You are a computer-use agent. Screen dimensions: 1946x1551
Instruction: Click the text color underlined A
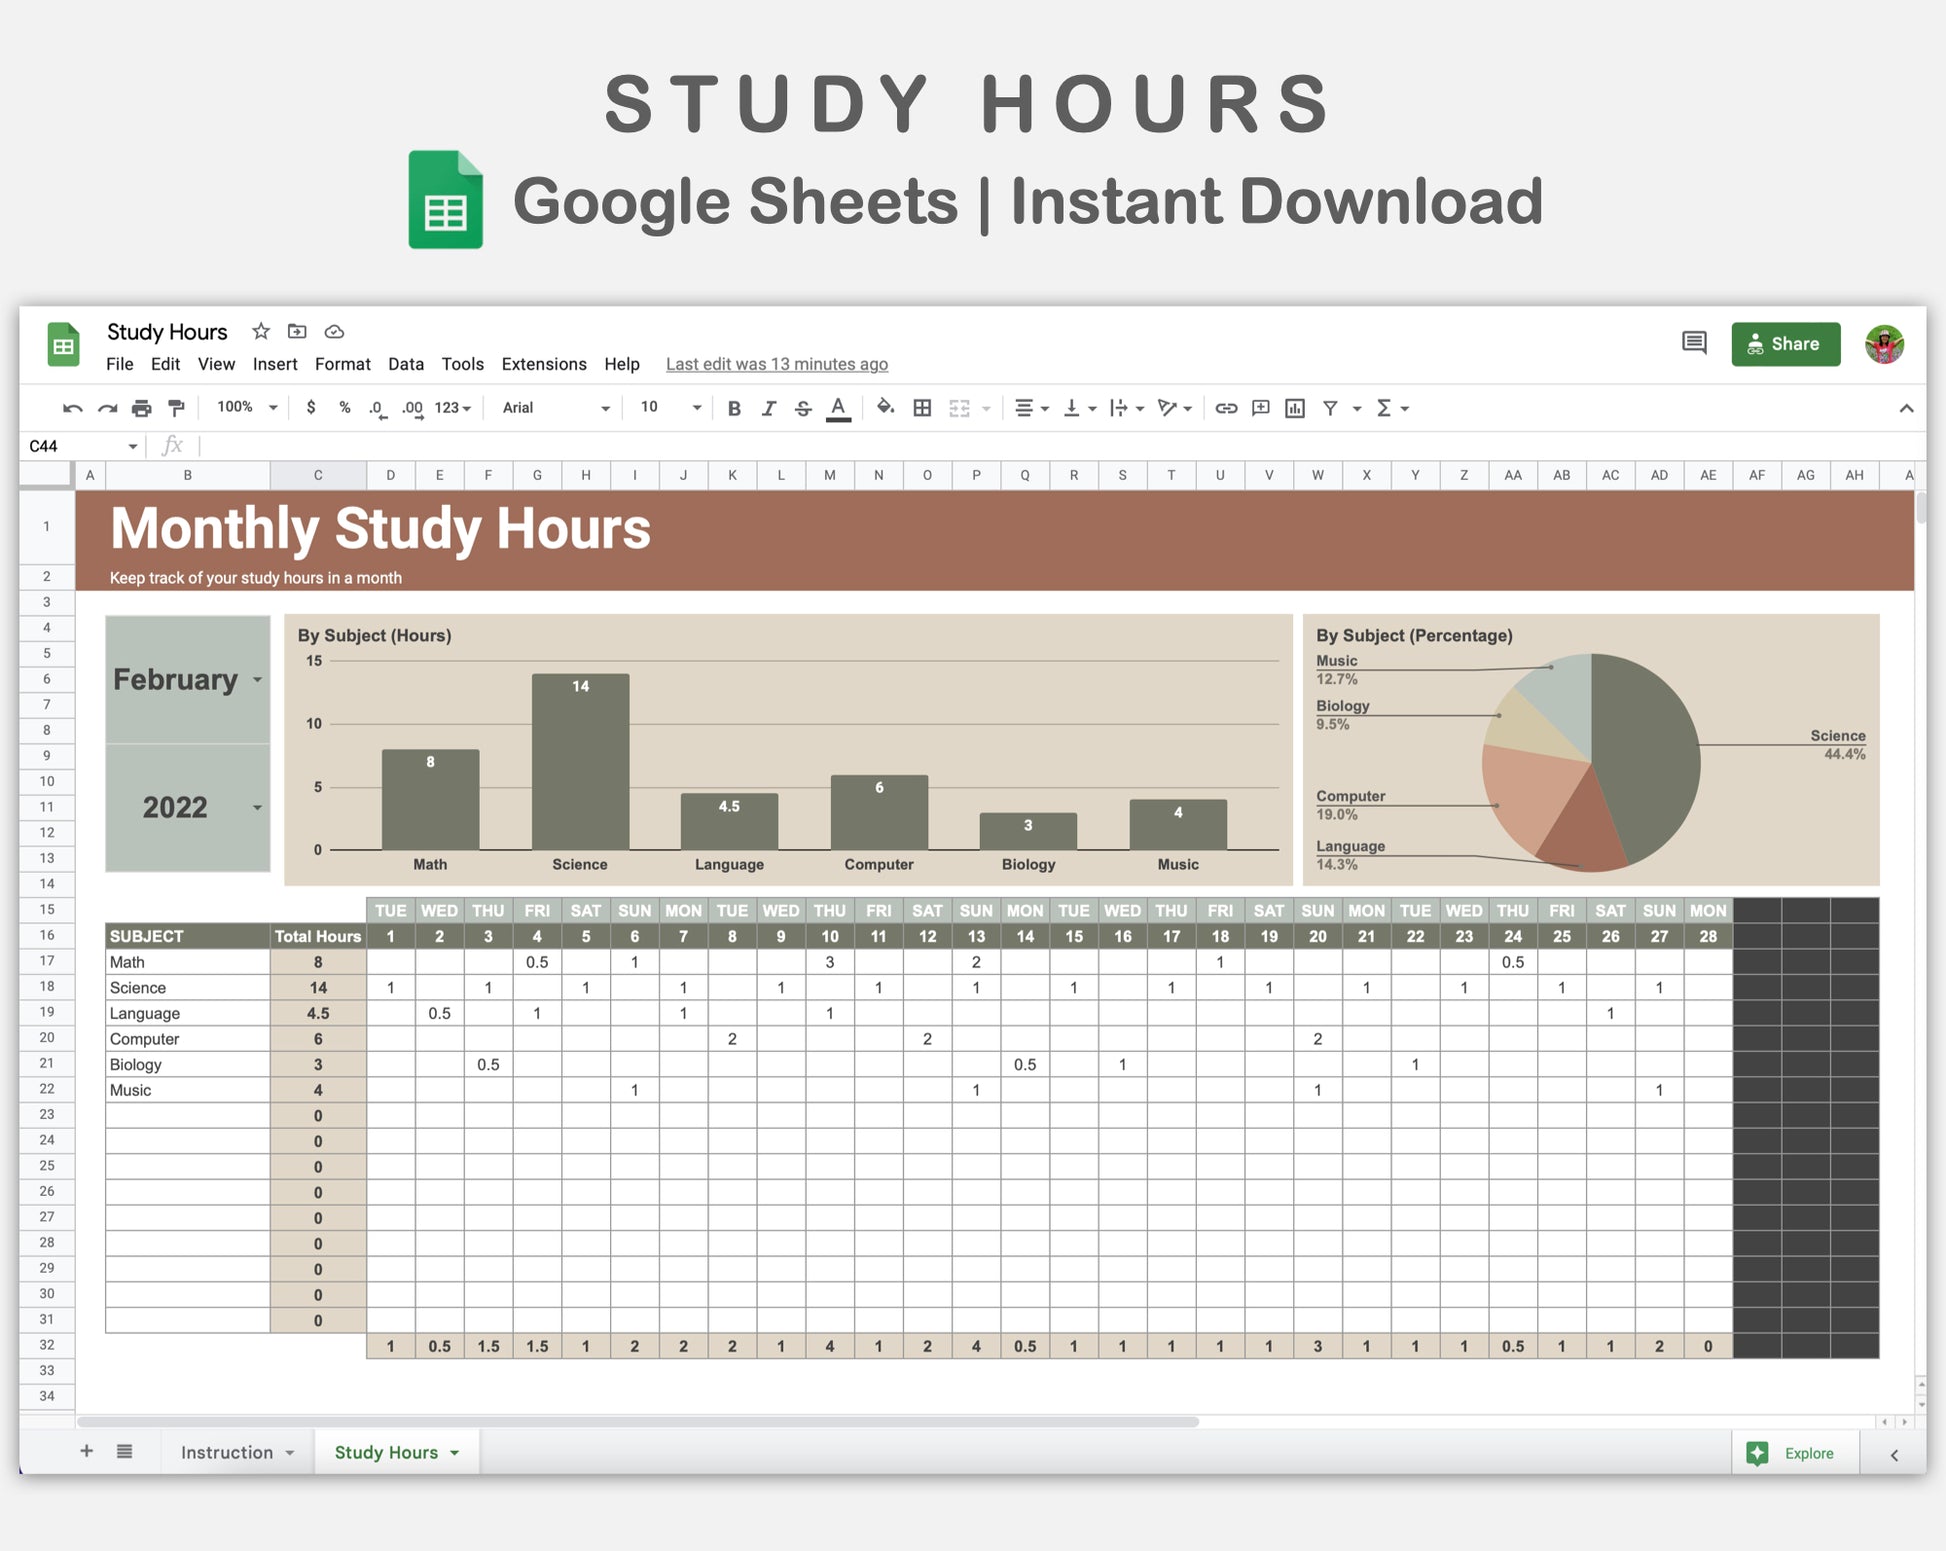[x=838, y=408]
